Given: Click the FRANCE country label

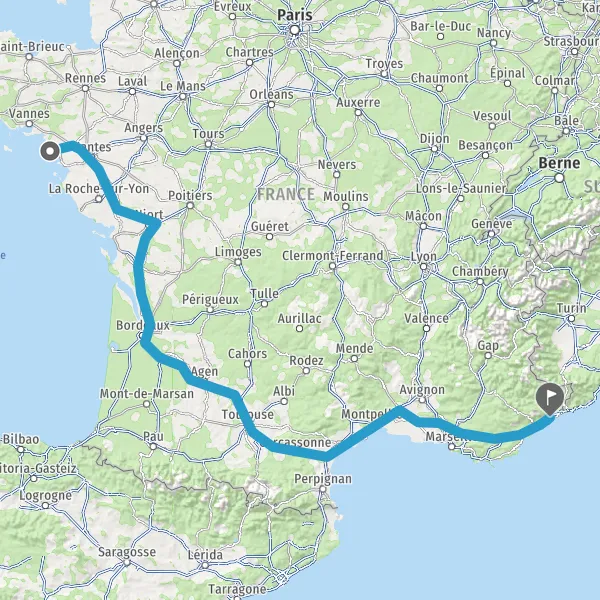Looking at the screenshot, I should point(286,194).
